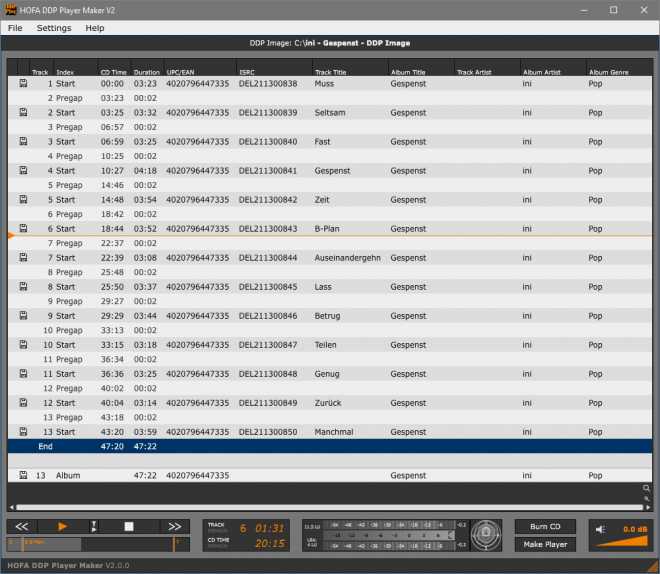Skip to the previous track with rewind button
Viewport: 660px width, 574px height.
(22, 526)
